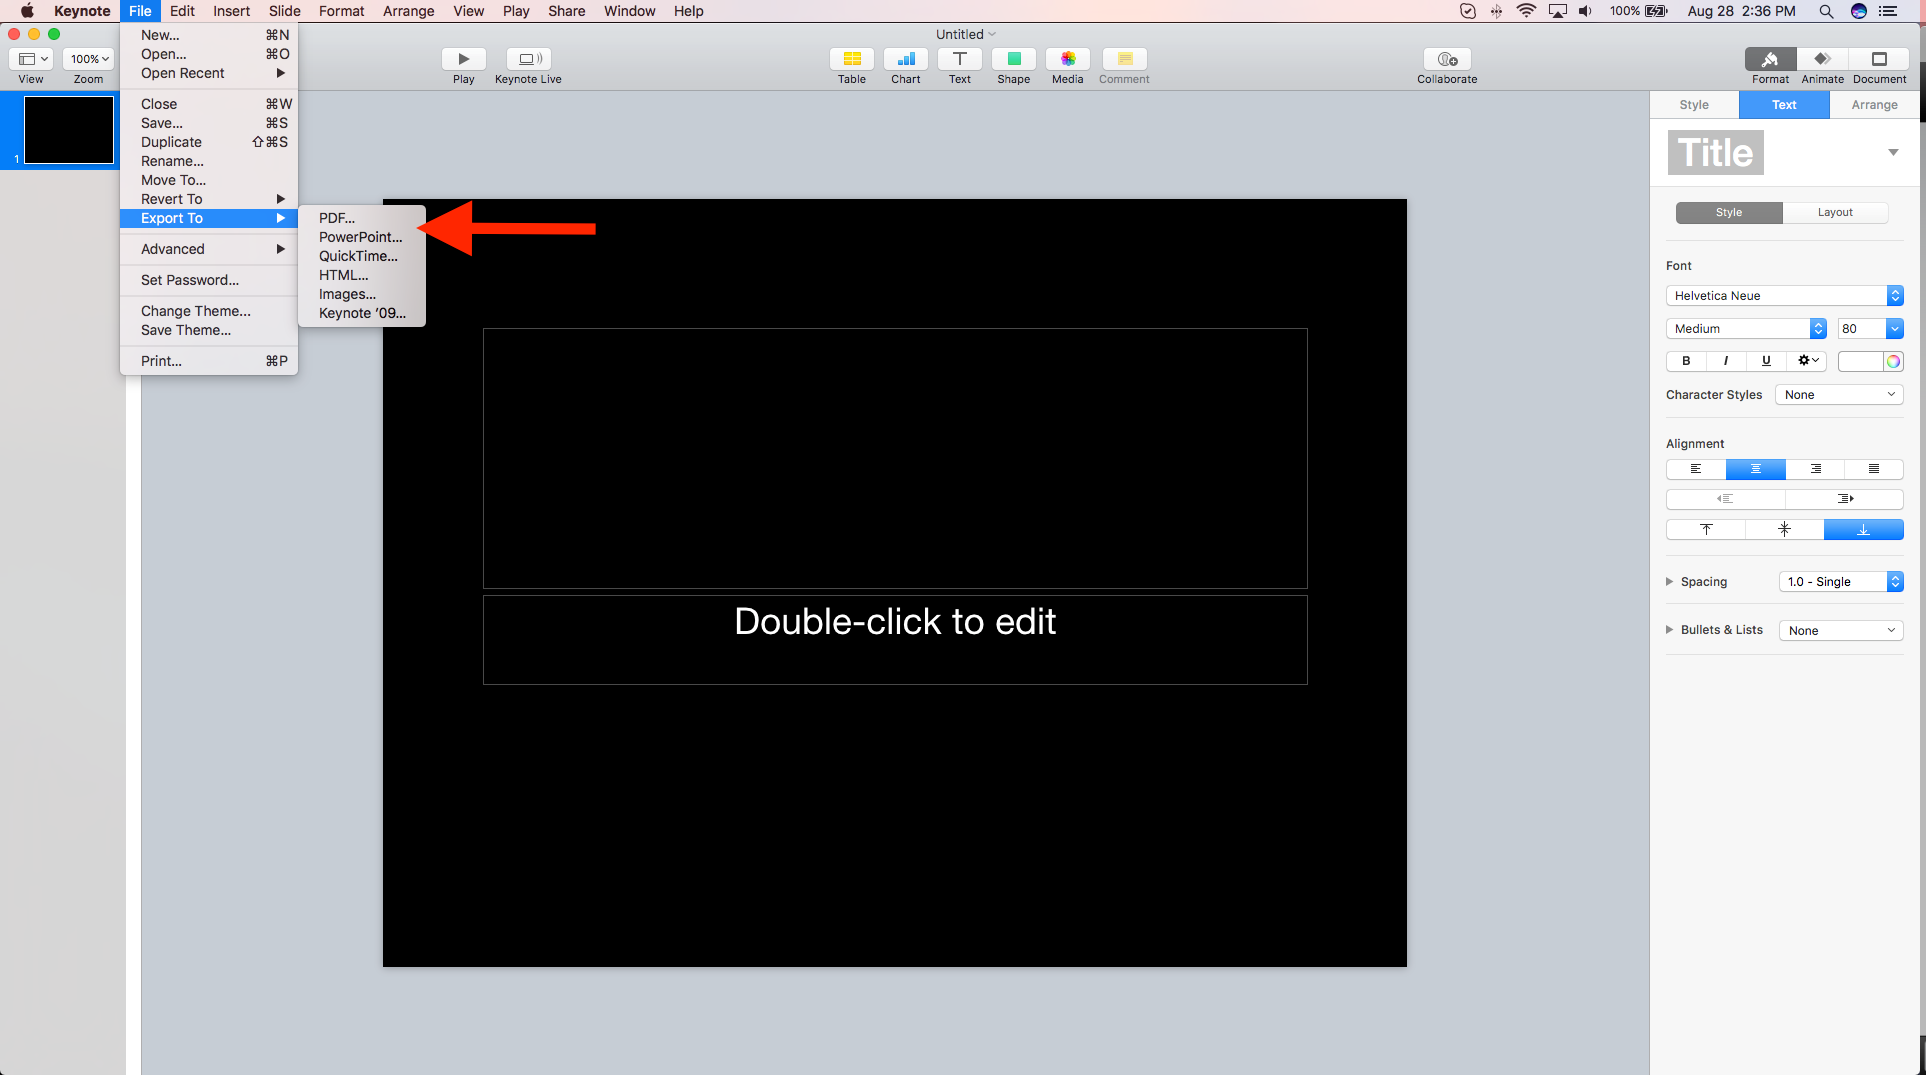The image size is (1926, 1075).
Task: Open the Character Styles dropdown
Action: [1838, 395]
